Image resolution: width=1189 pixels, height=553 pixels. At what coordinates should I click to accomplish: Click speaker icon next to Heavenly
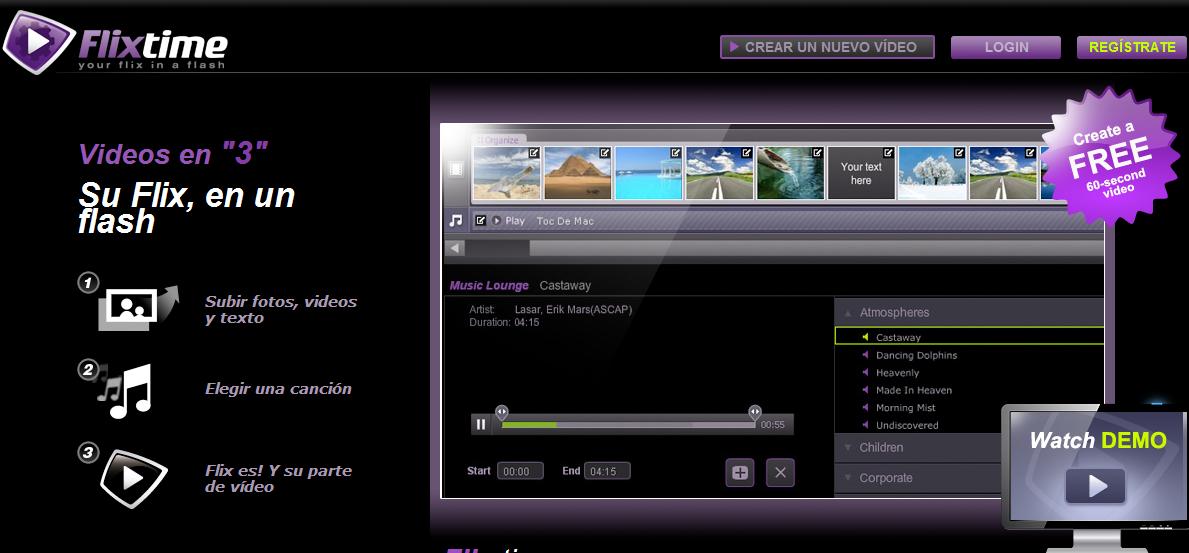(865, 372)
